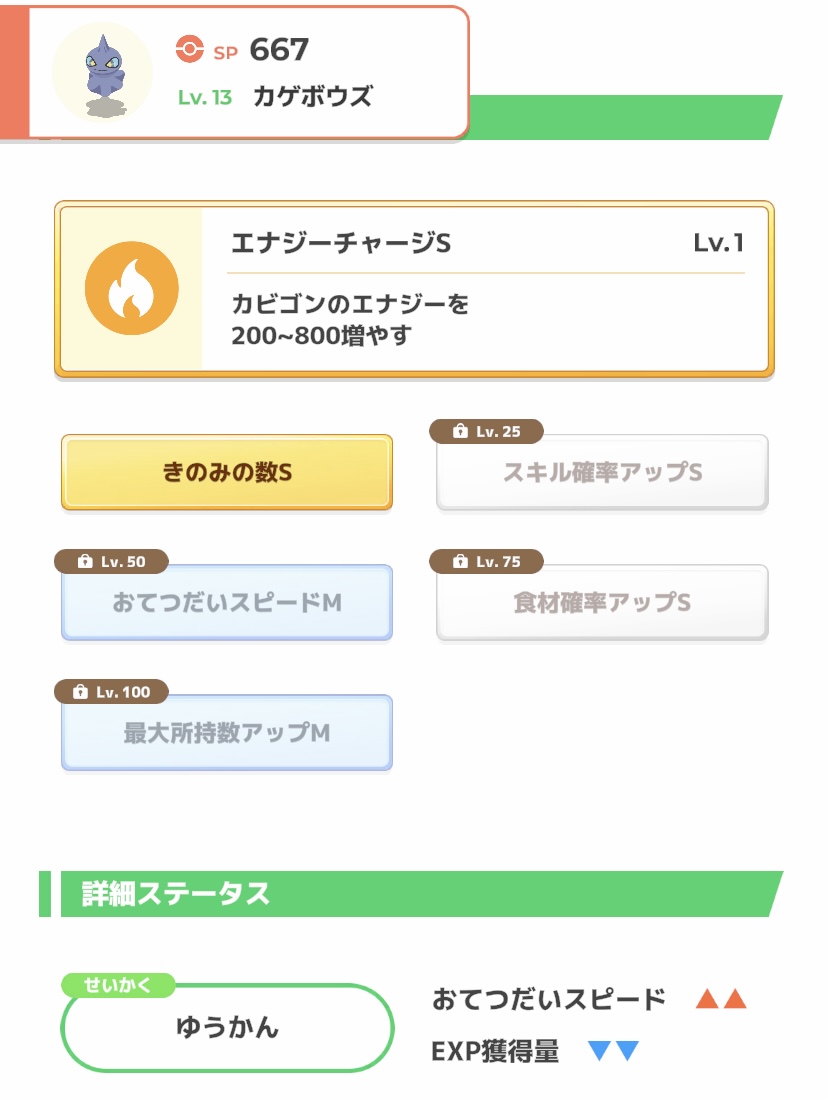Tap the SP 667 value
Screen dimensions: 828x1099
tap(279, 49)
